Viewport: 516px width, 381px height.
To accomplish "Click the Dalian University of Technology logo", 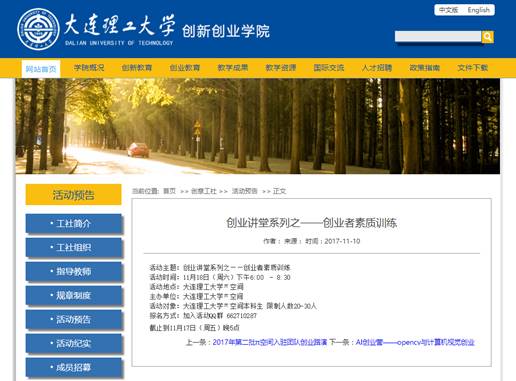I will coord(38,29).
